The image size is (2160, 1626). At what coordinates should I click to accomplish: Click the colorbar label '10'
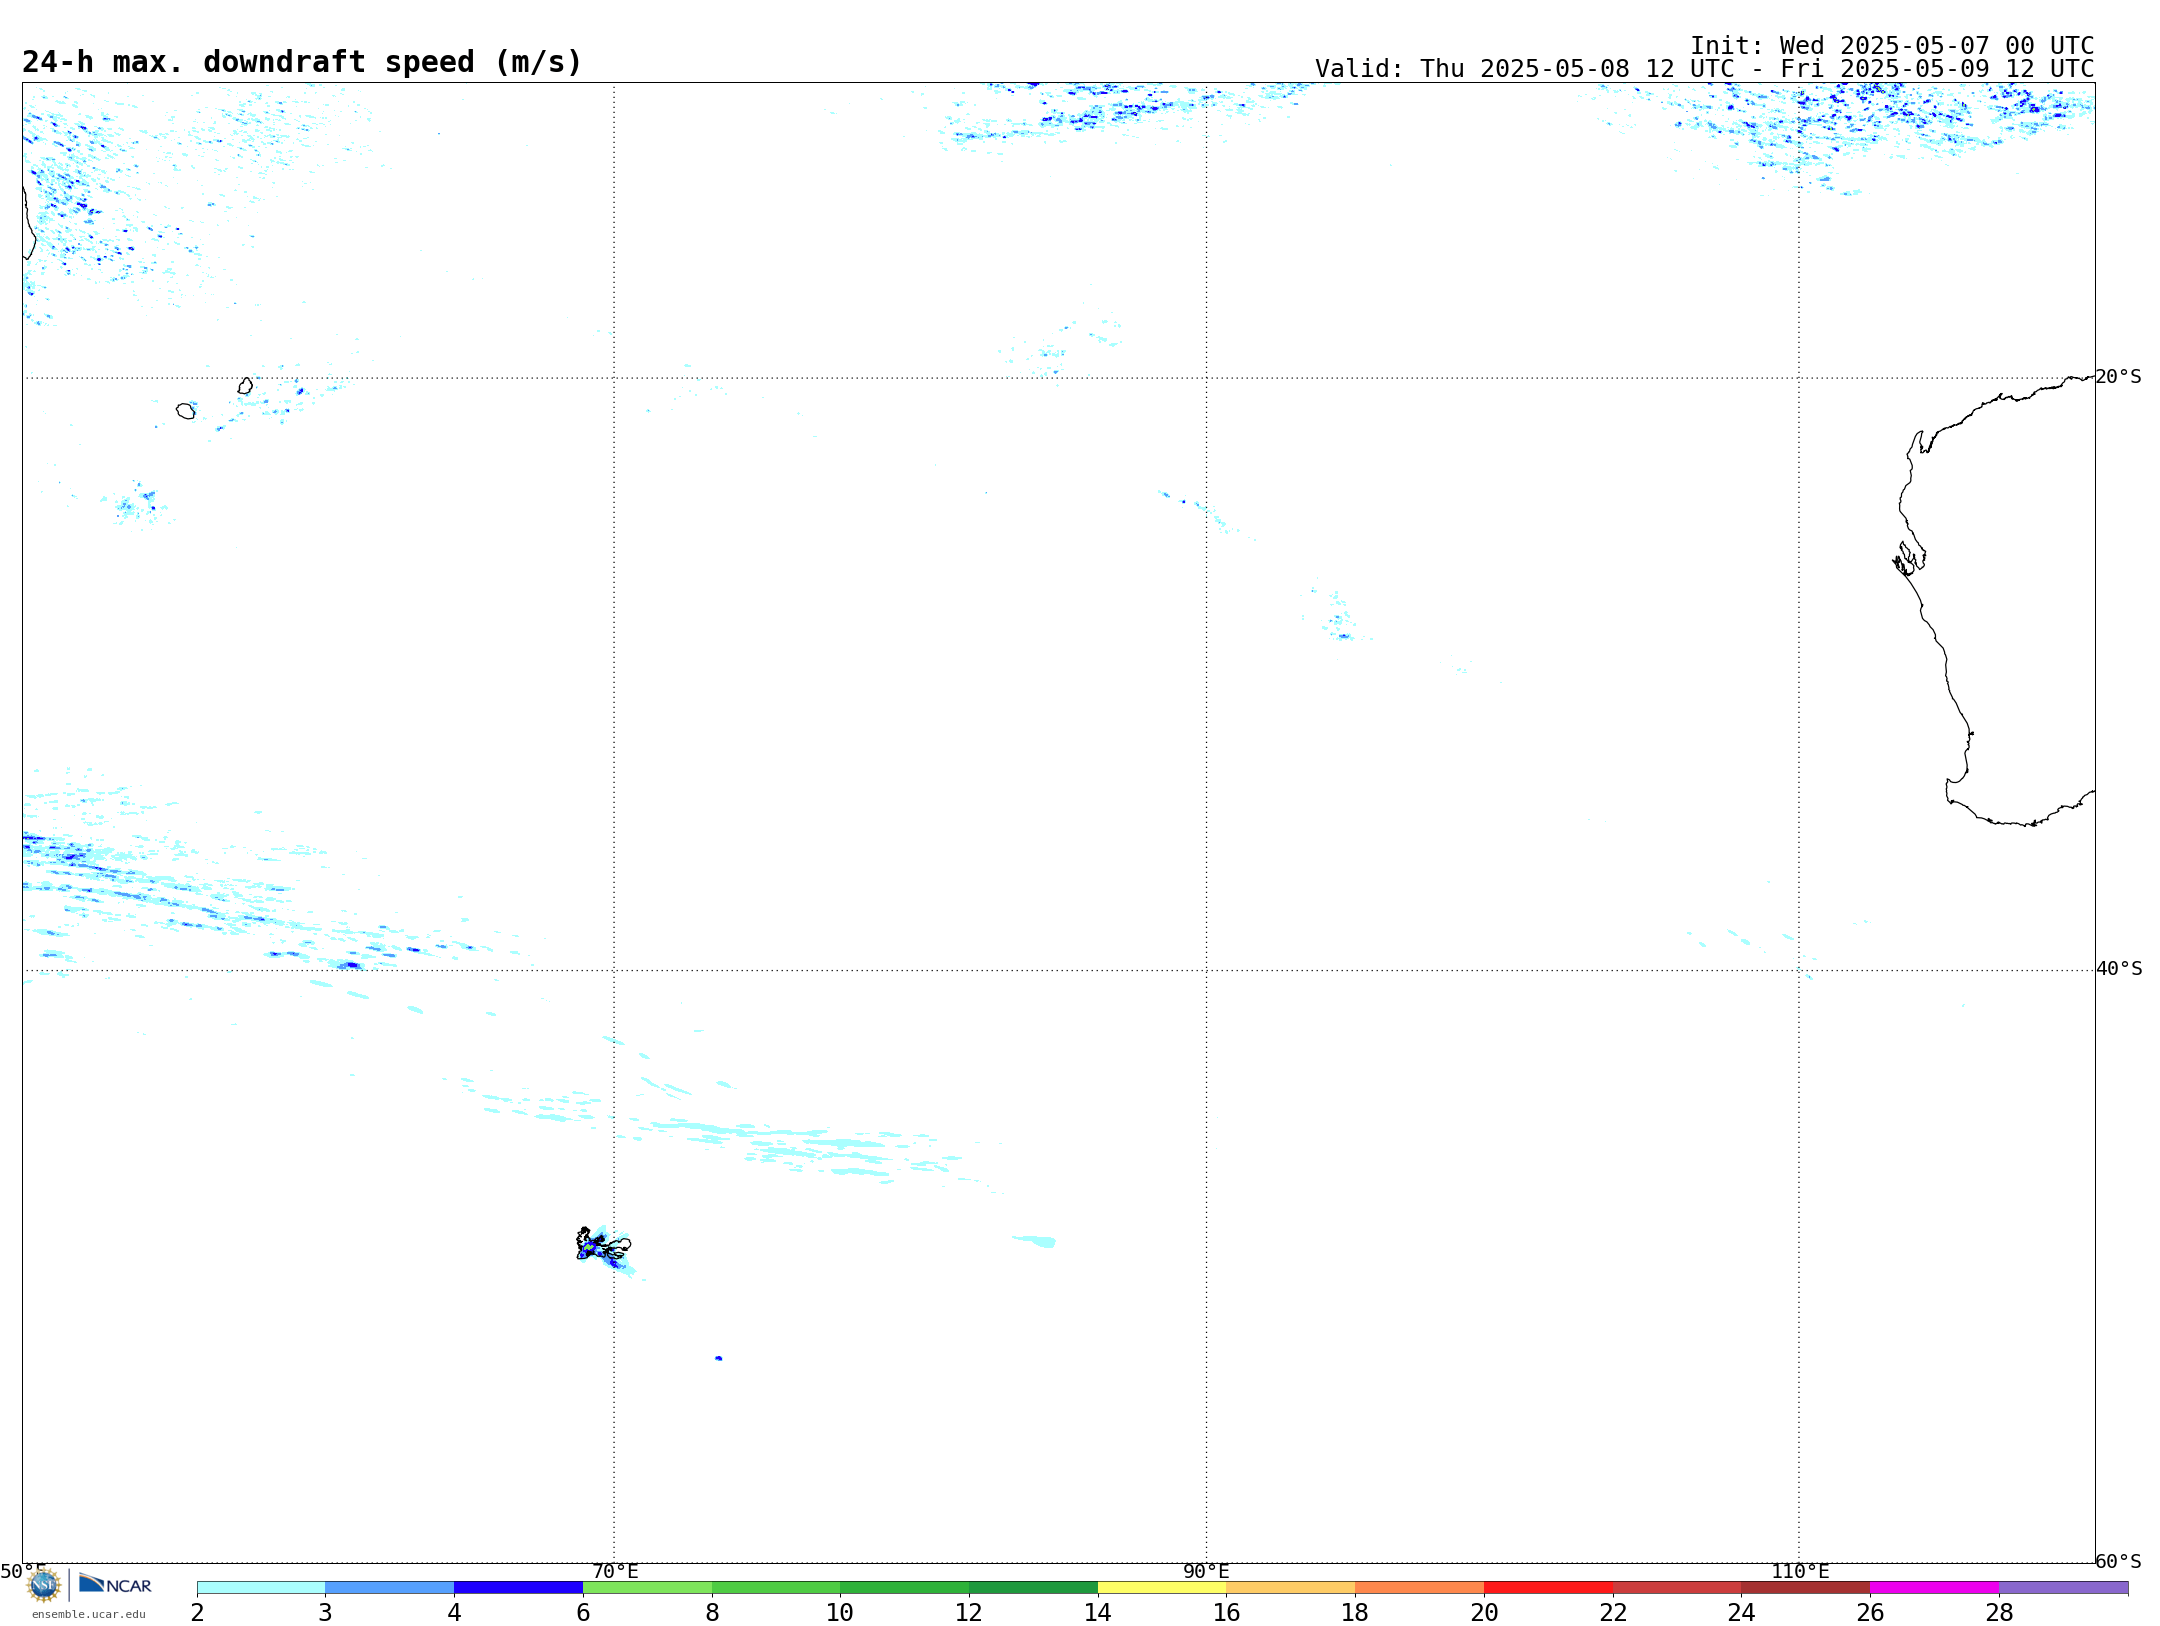click(x=840, y=1613)
